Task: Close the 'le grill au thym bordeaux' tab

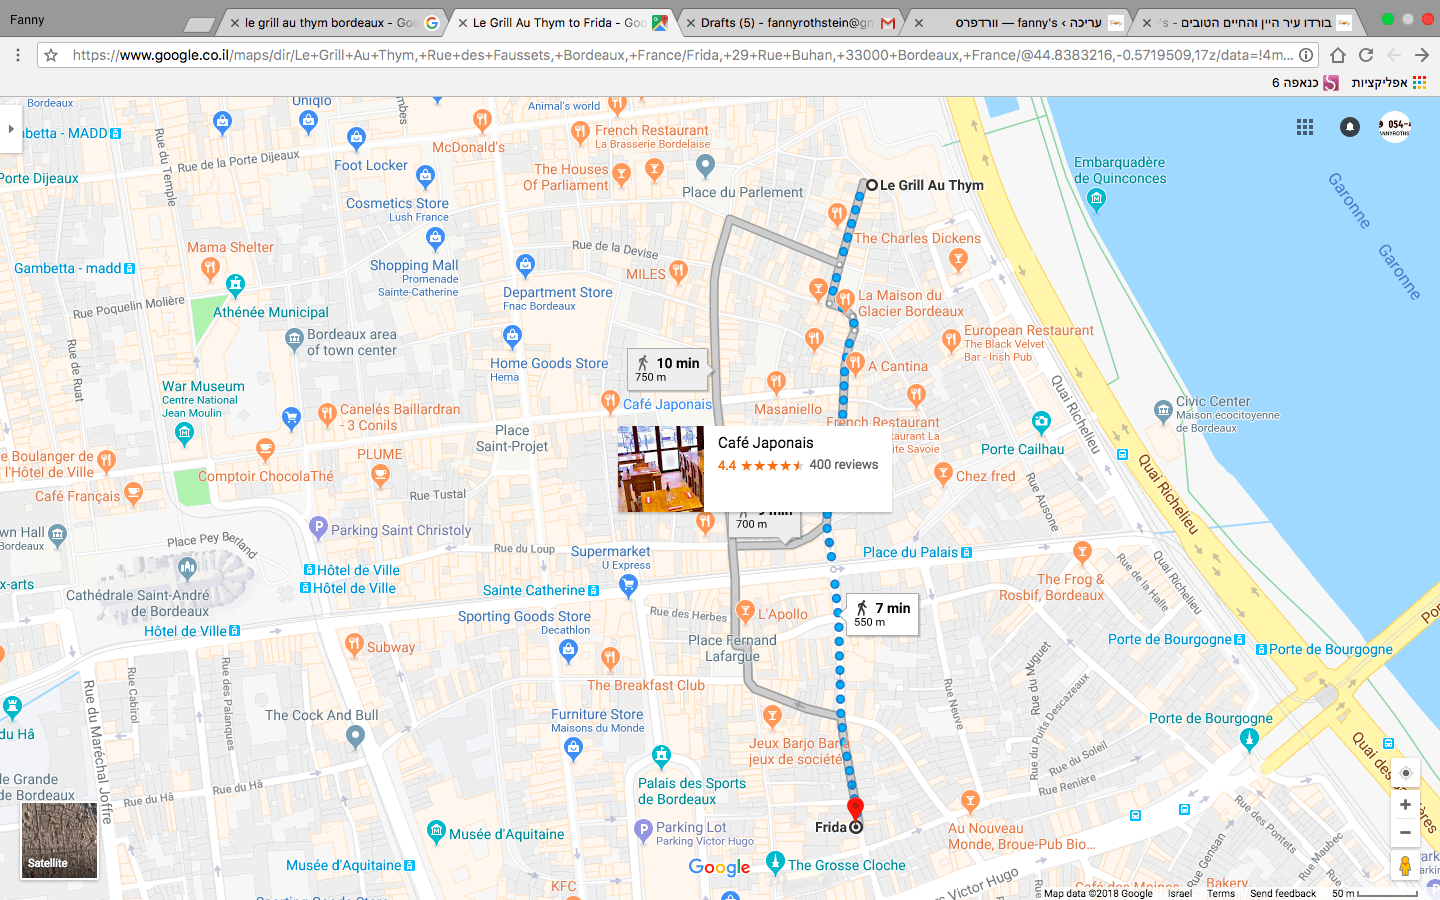Action: pyautogui.click(x=234, y=22)
